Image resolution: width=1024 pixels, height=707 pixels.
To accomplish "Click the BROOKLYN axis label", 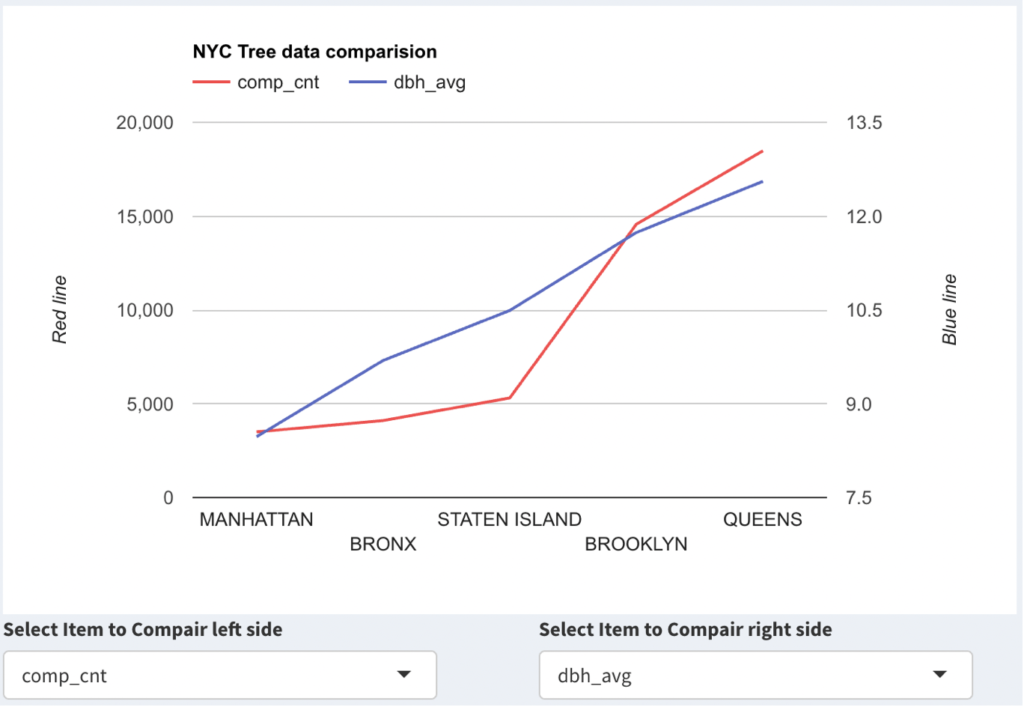I will (636, 545).
